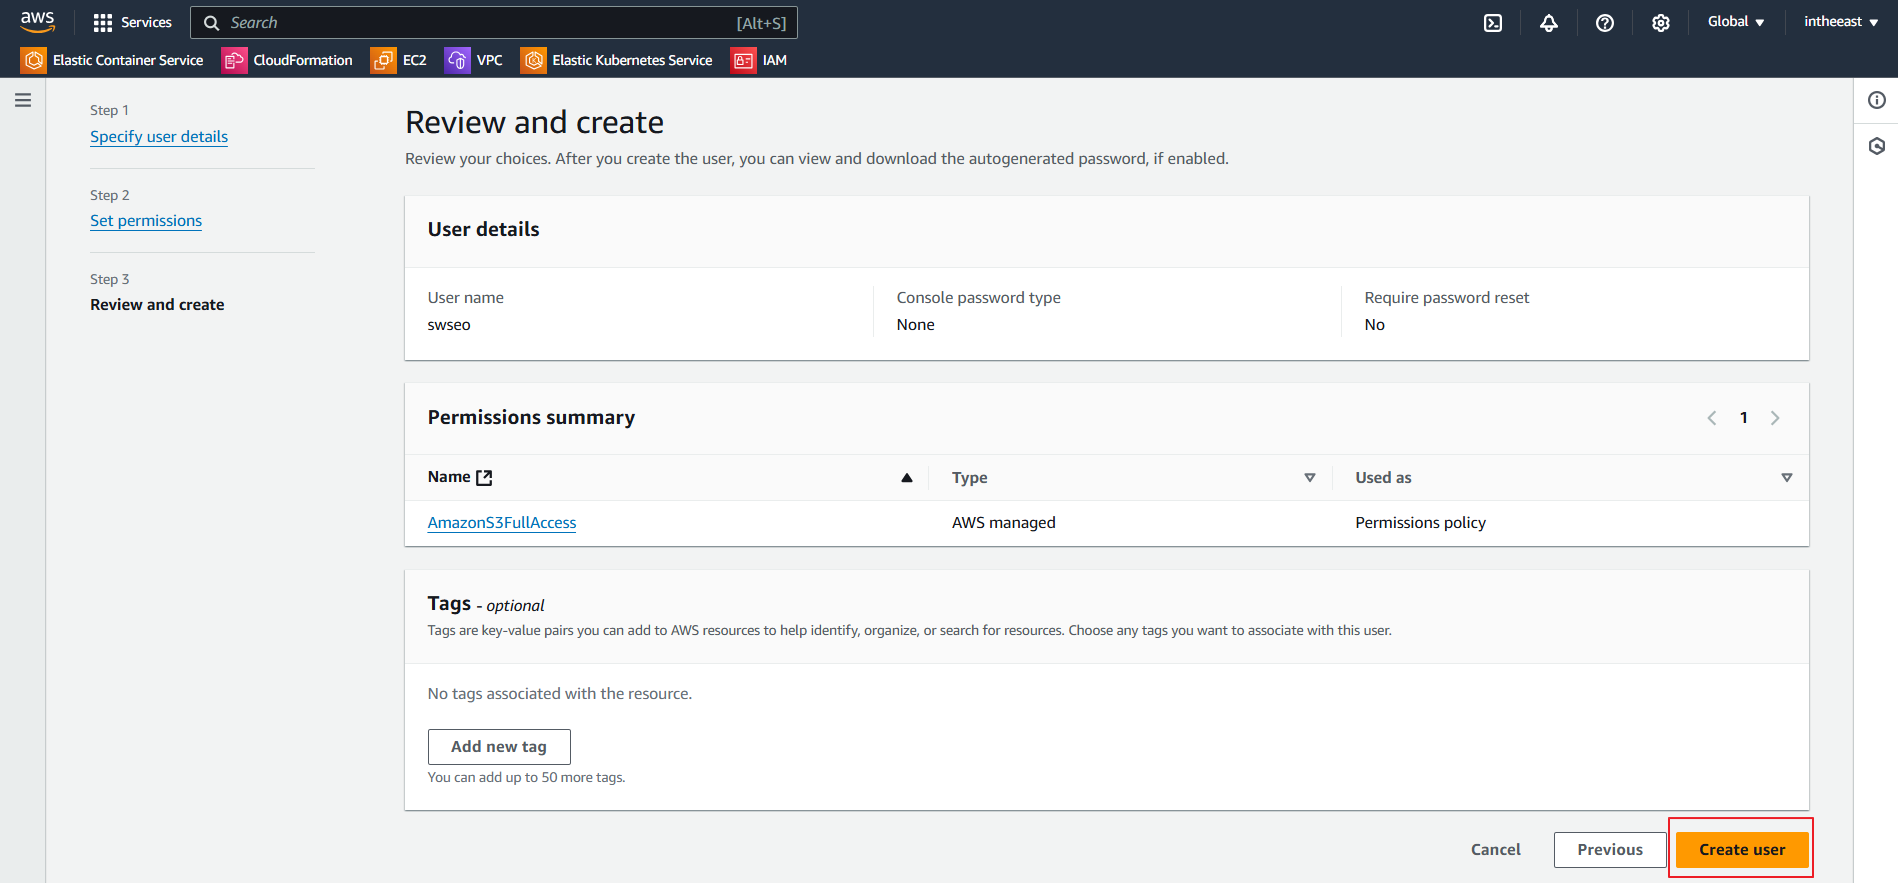Click the EC2 shortcut icon
1898x883 pixels.
click(383, 60)
